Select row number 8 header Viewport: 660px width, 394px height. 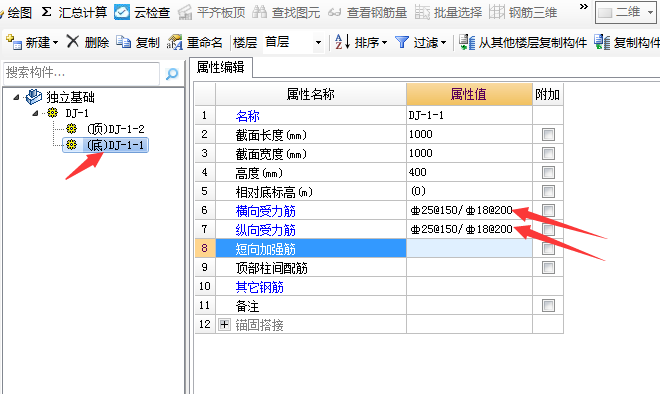coord(205,248)
